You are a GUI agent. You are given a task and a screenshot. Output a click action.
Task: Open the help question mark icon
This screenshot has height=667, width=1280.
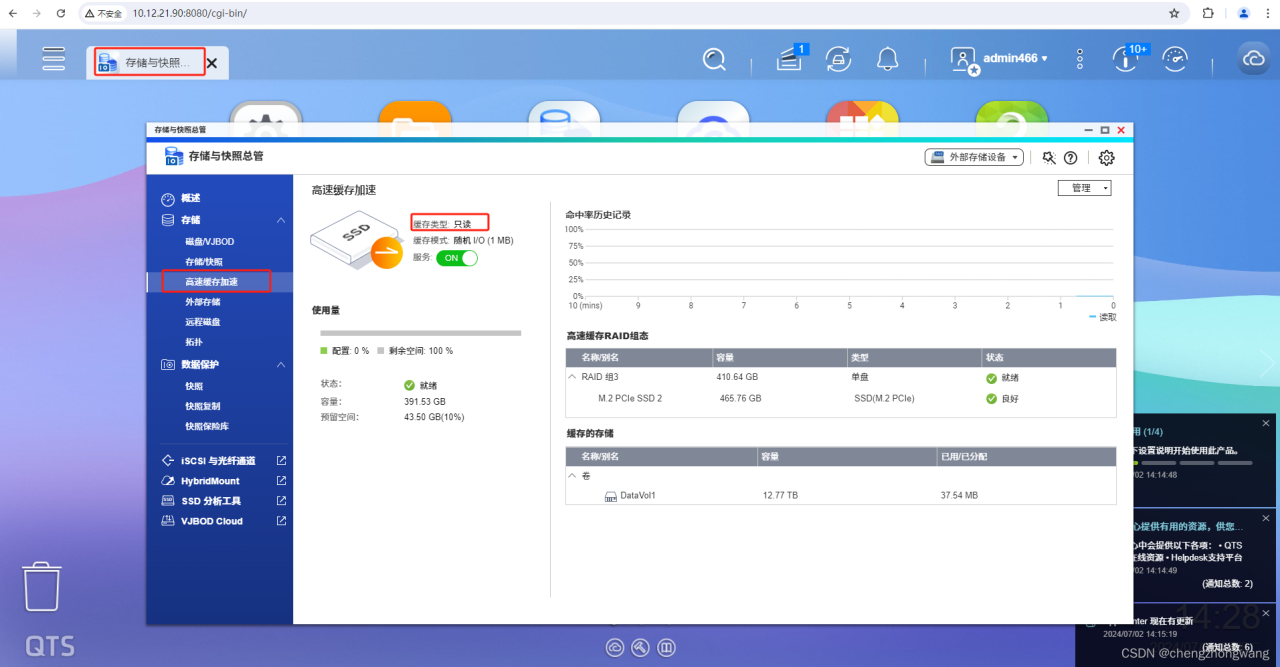[x=1070, y=158]
